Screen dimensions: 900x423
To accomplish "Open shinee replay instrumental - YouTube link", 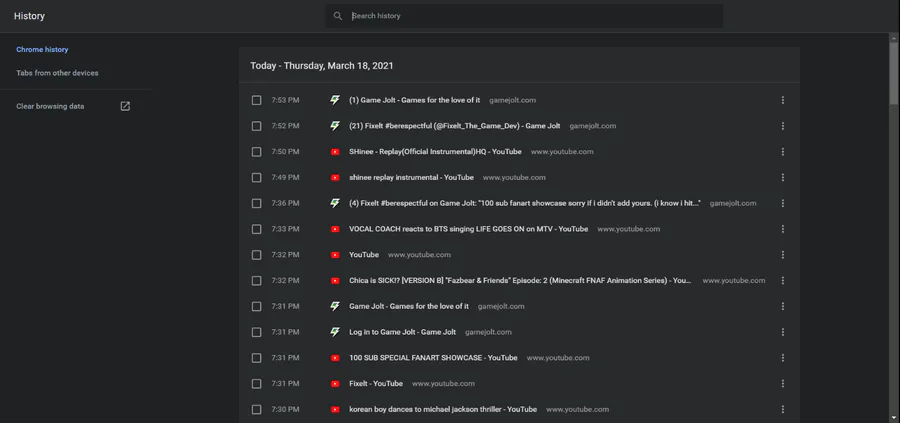I will pos(411,177).
